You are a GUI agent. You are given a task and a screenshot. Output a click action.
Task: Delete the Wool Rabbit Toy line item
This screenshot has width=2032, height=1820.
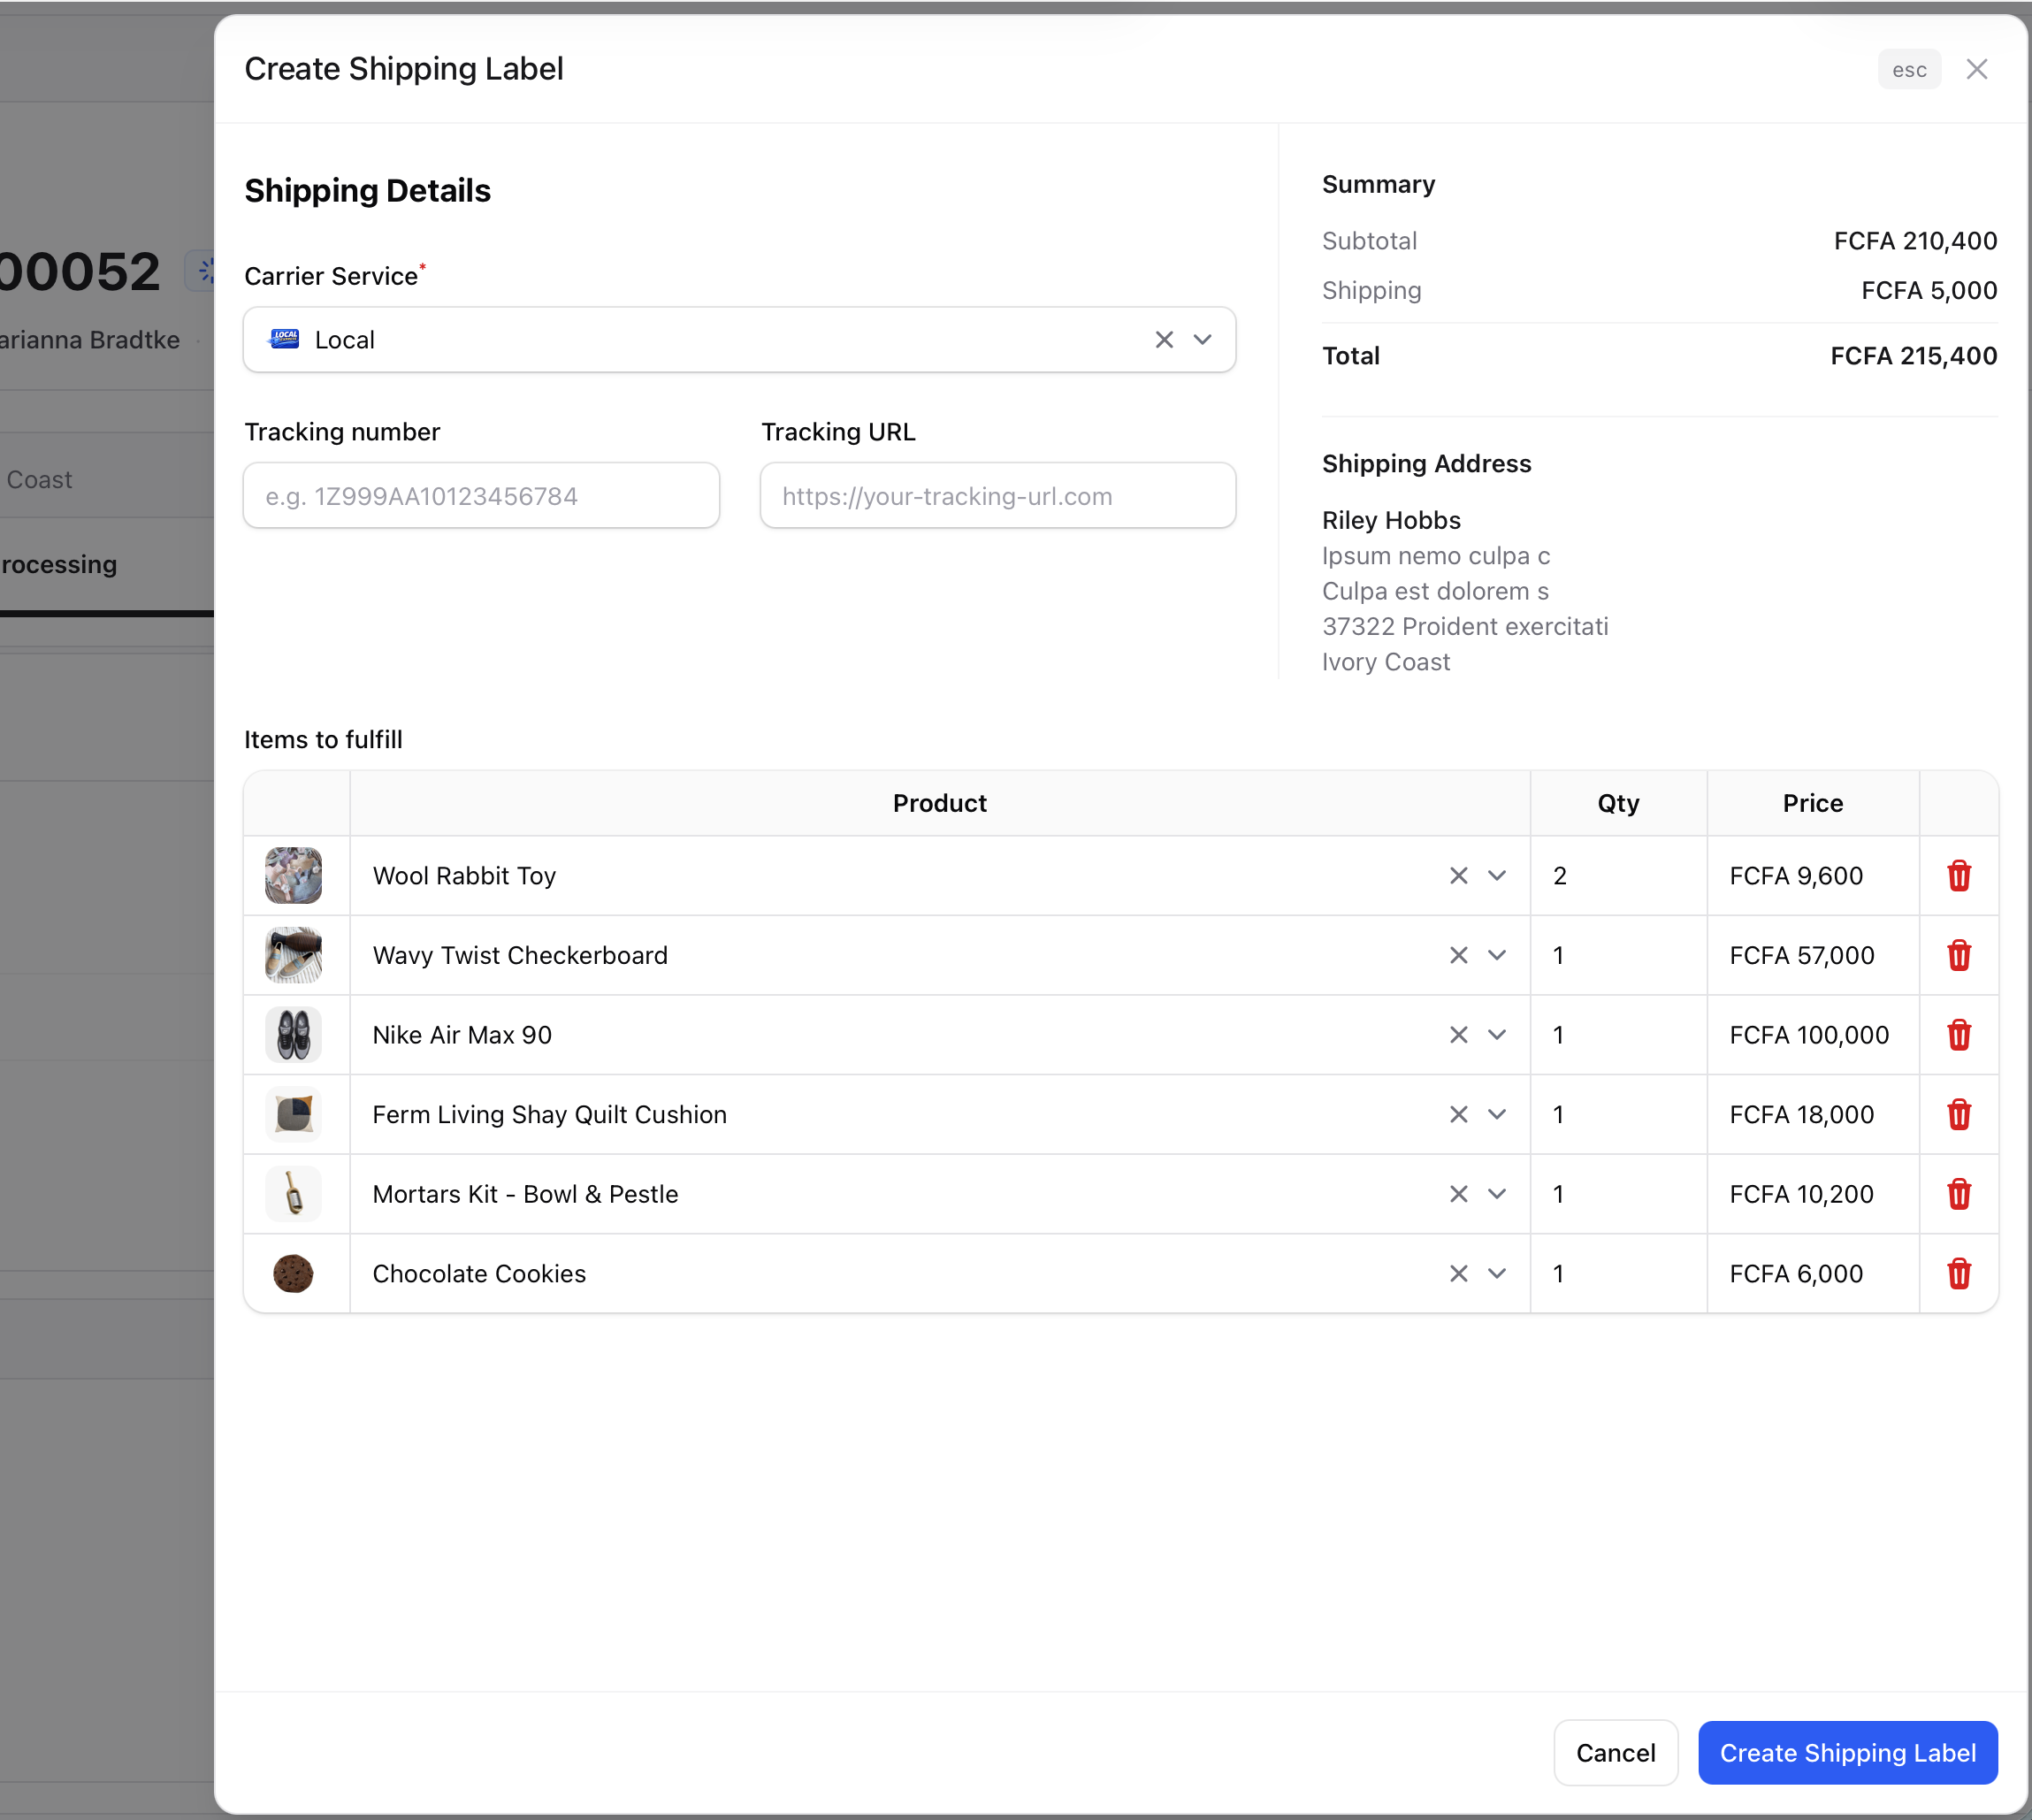tap(1959, 875)
